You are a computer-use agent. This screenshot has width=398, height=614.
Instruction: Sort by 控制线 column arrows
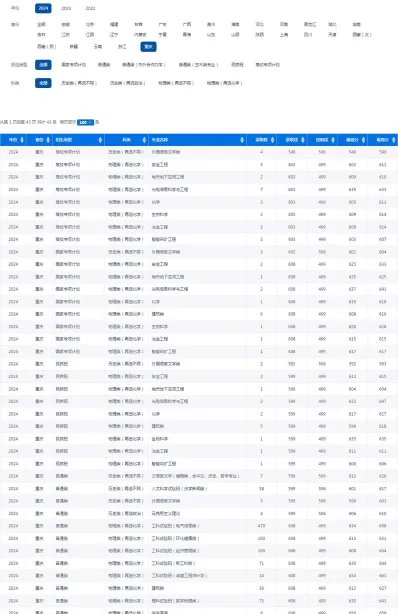333,140
